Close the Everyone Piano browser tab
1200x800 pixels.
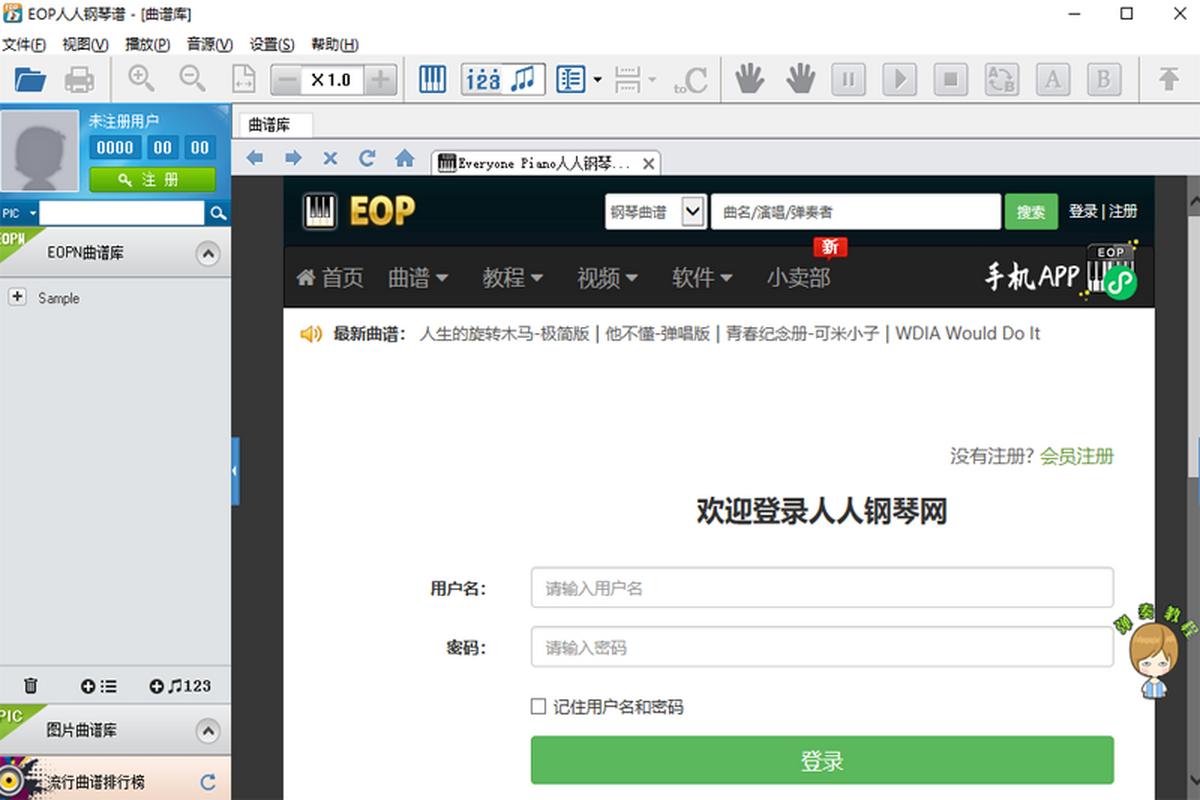tap(648, 163)
